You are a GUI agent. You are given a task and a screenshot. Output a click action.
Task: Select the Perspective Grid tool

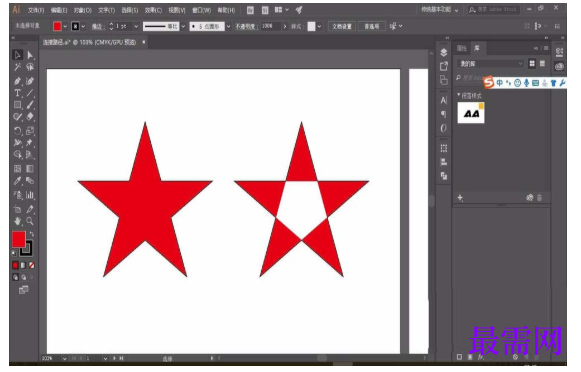coord(30,155)
